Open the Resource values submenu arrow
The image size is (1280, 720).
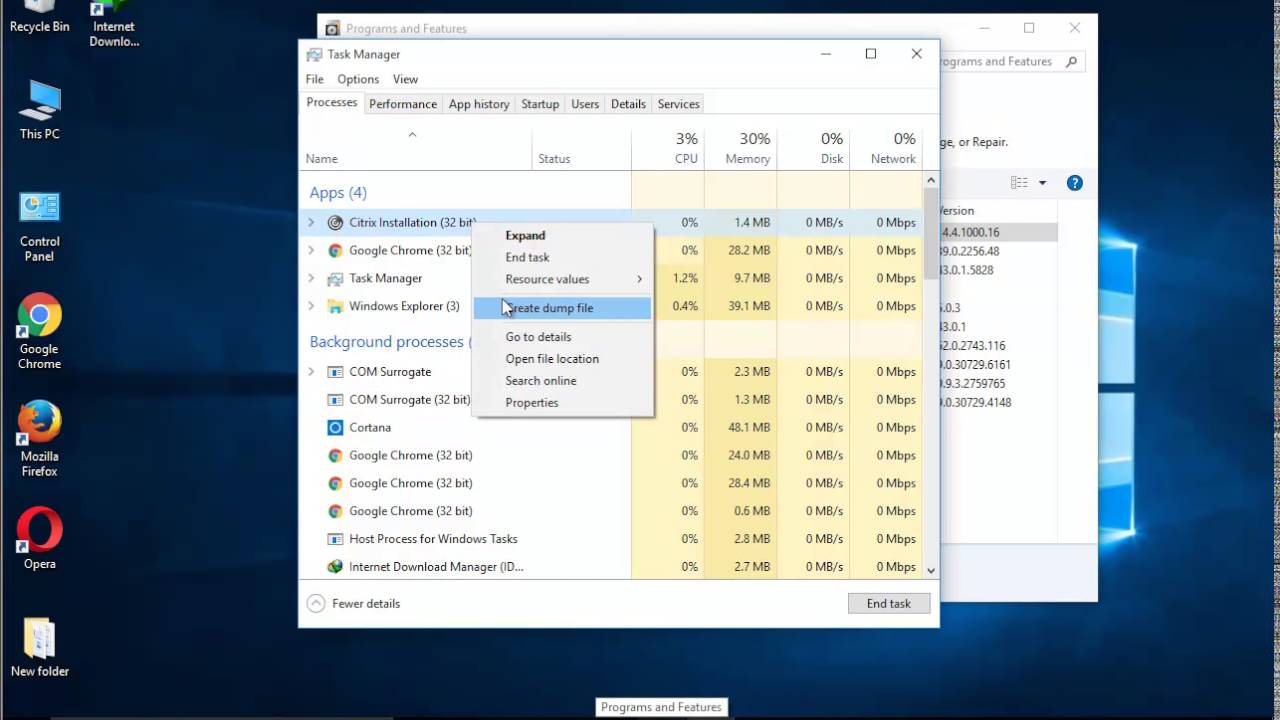click(639, 279)
